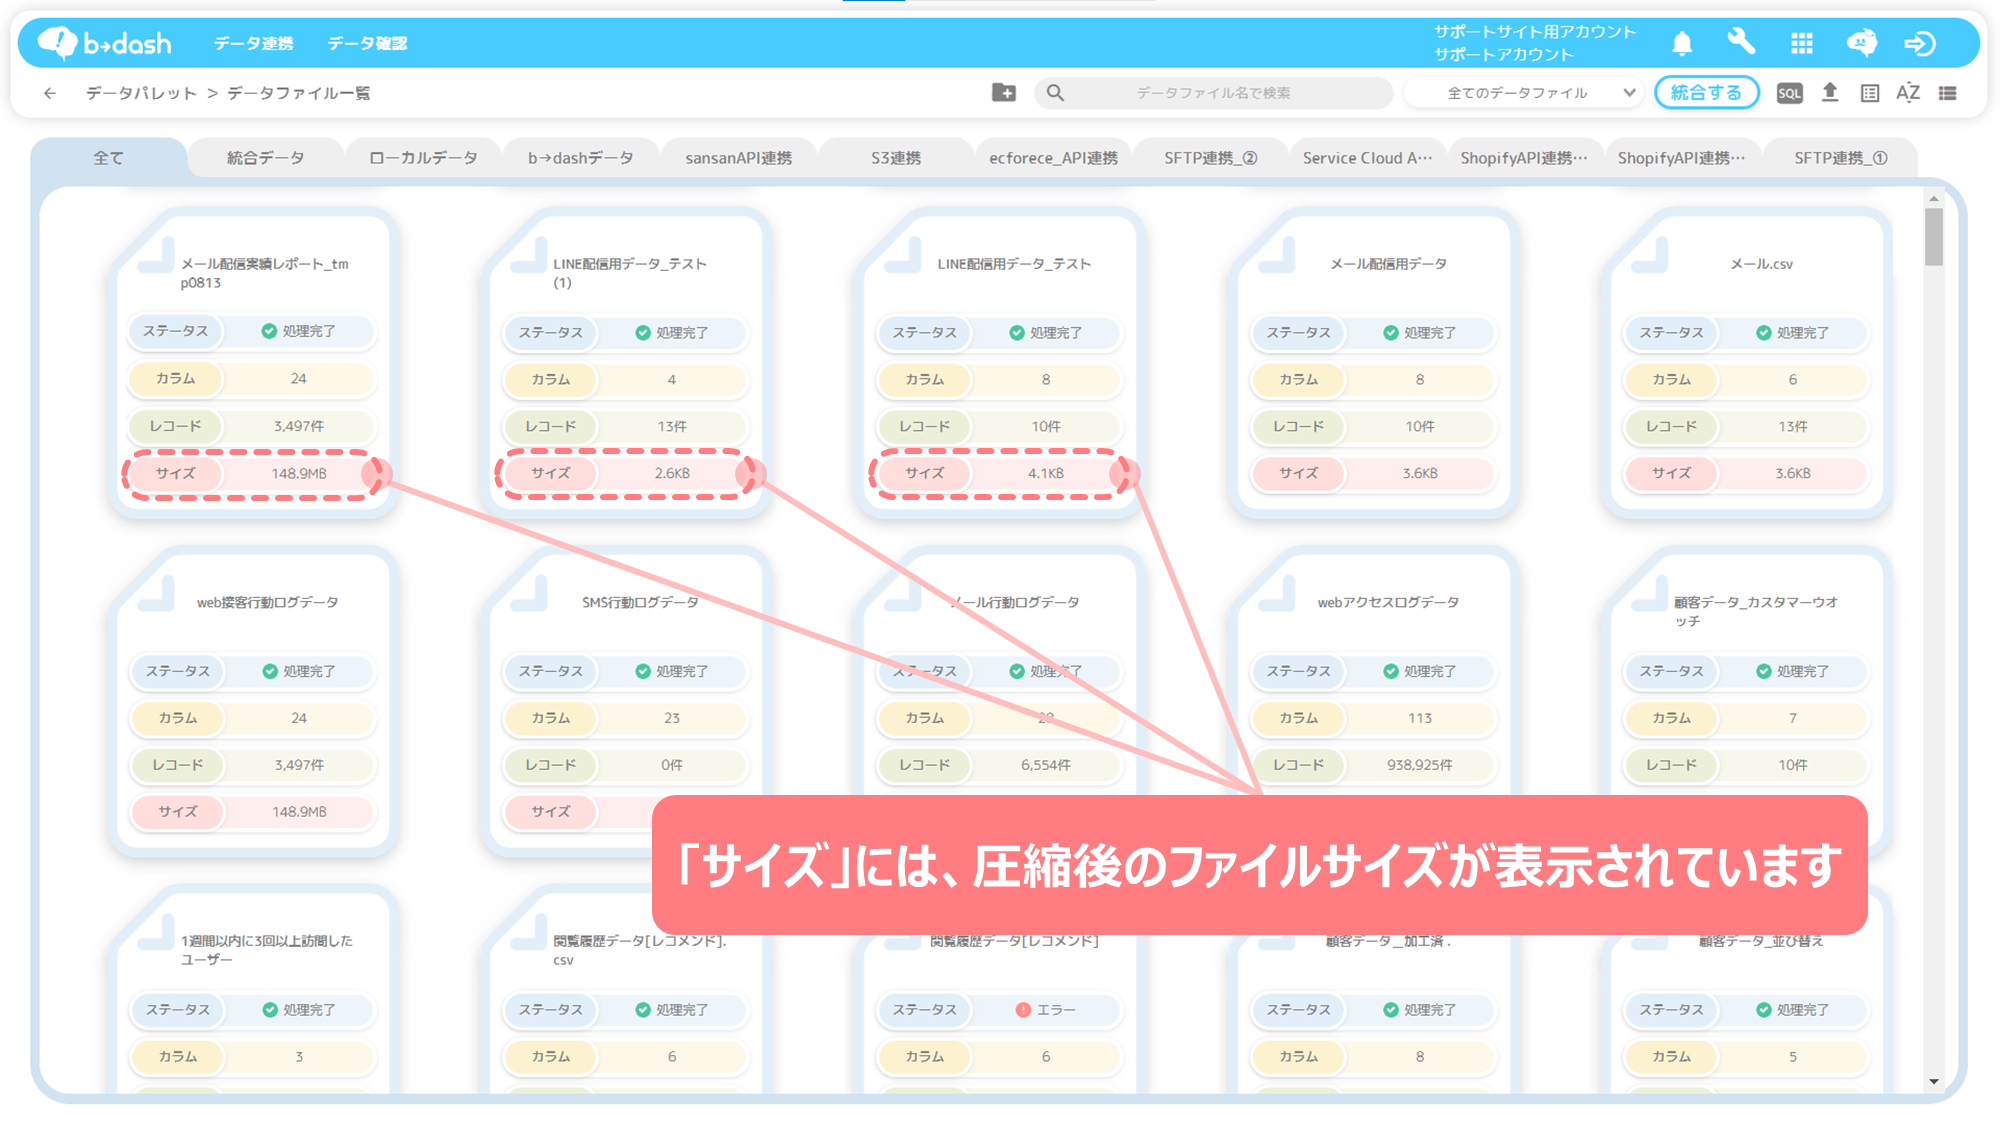Open the apps grid menu
This screenshot has height=1125, width=2000.
[x=1802, y=43]
